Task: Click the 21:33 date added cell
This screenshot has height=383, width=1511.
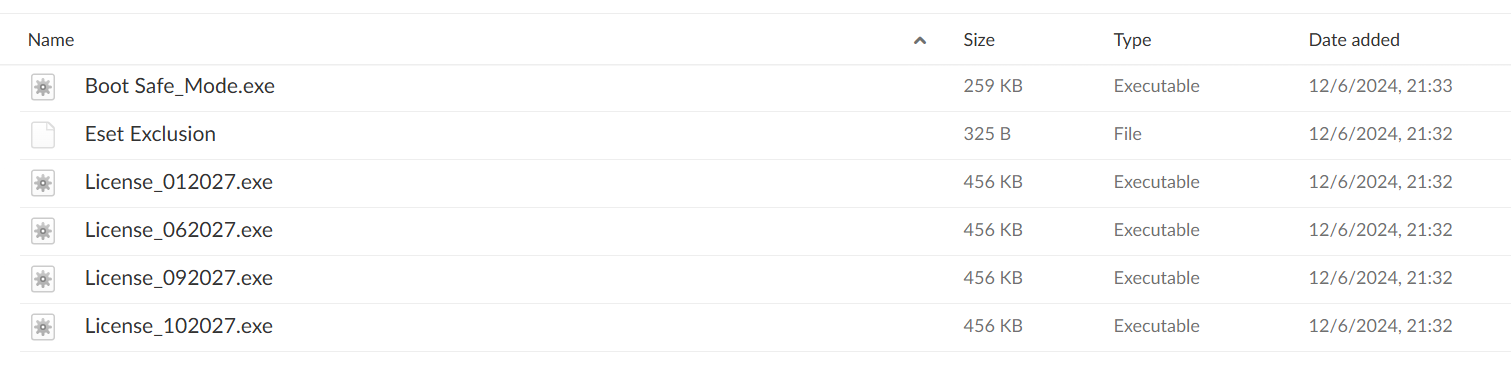Action: (1380, 86)
